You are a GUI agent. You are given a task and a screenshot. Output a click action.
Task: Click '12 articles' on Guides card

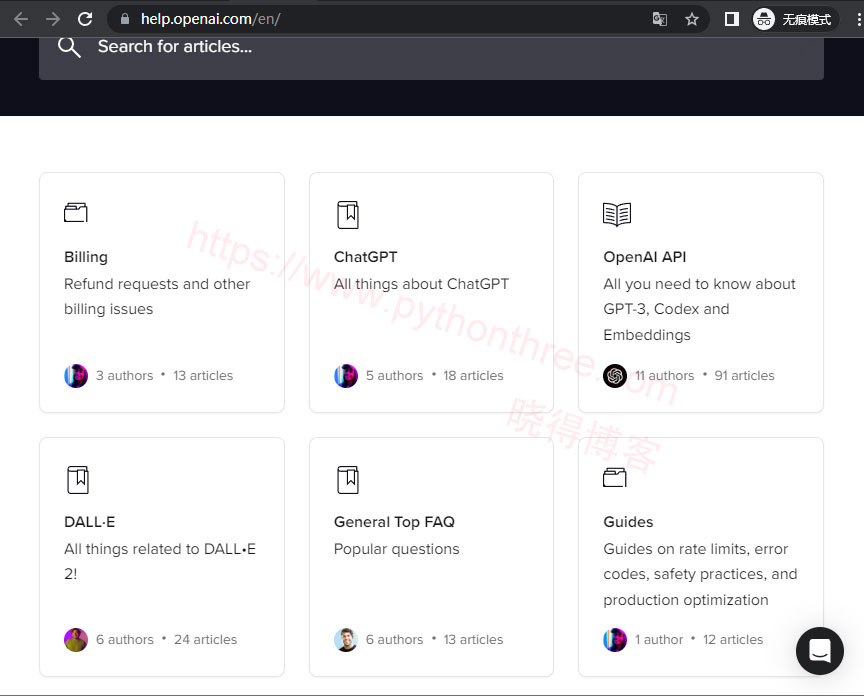tap(733, 640)
